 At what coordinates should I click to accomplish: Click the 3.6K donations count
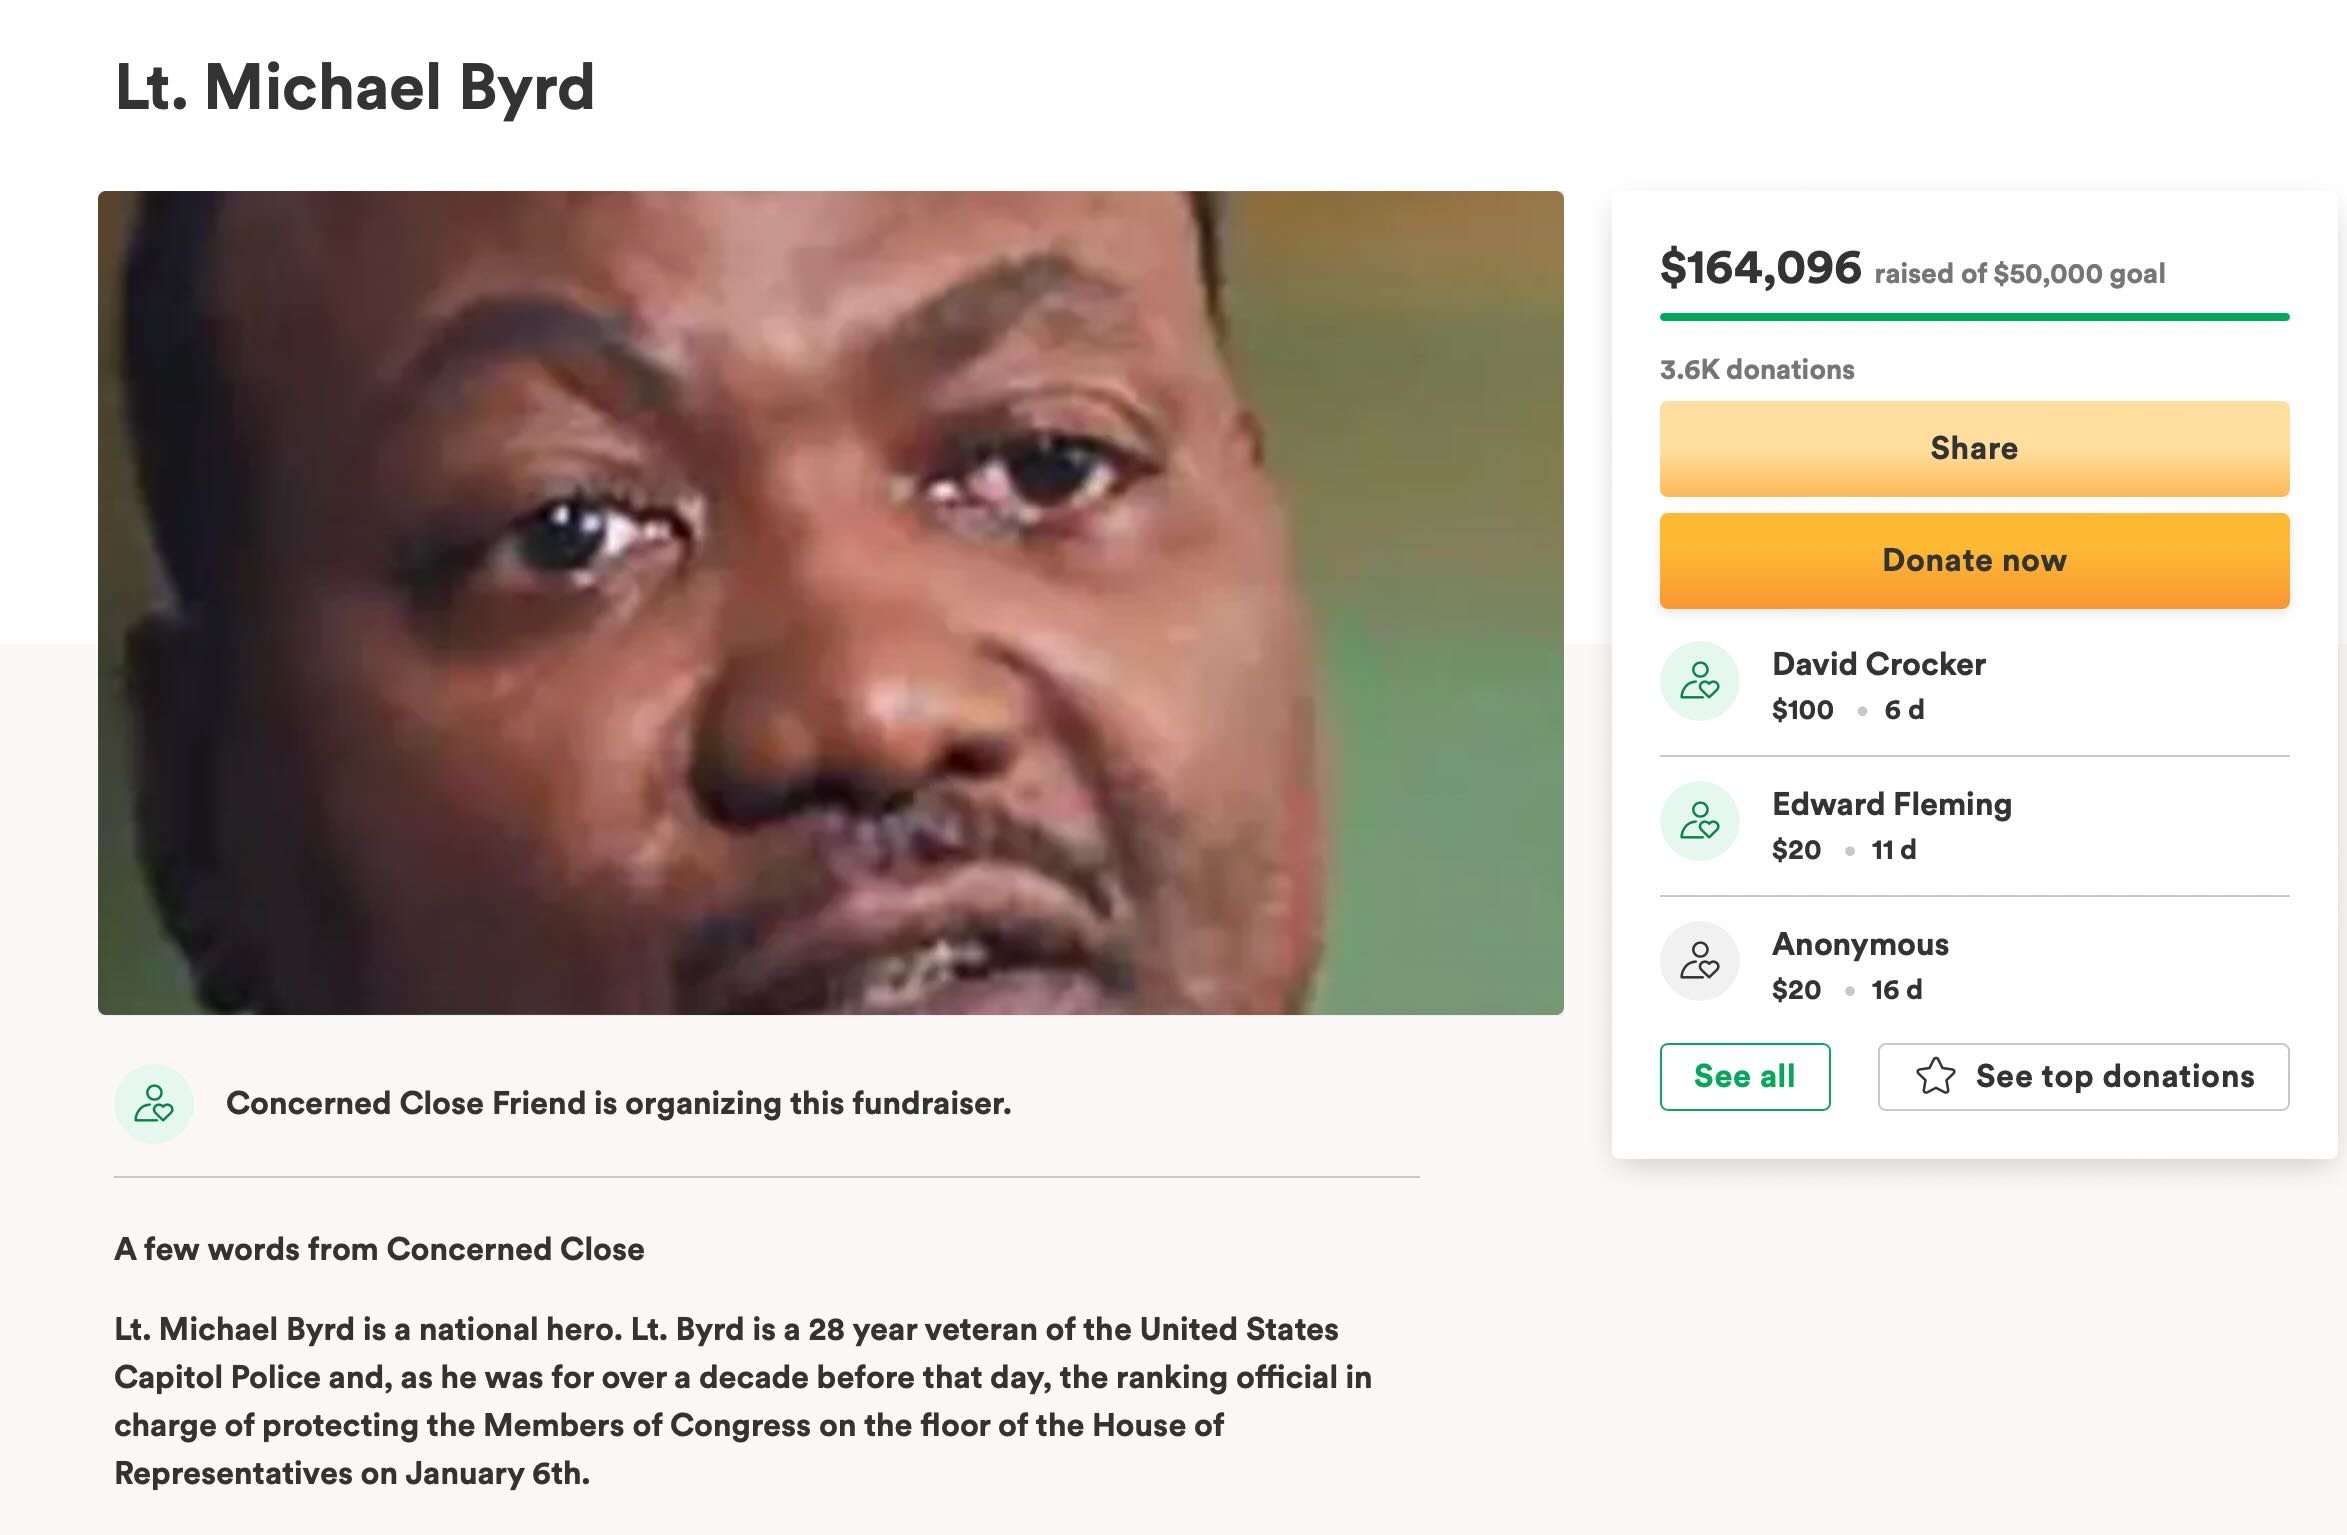click(1757, 369)
